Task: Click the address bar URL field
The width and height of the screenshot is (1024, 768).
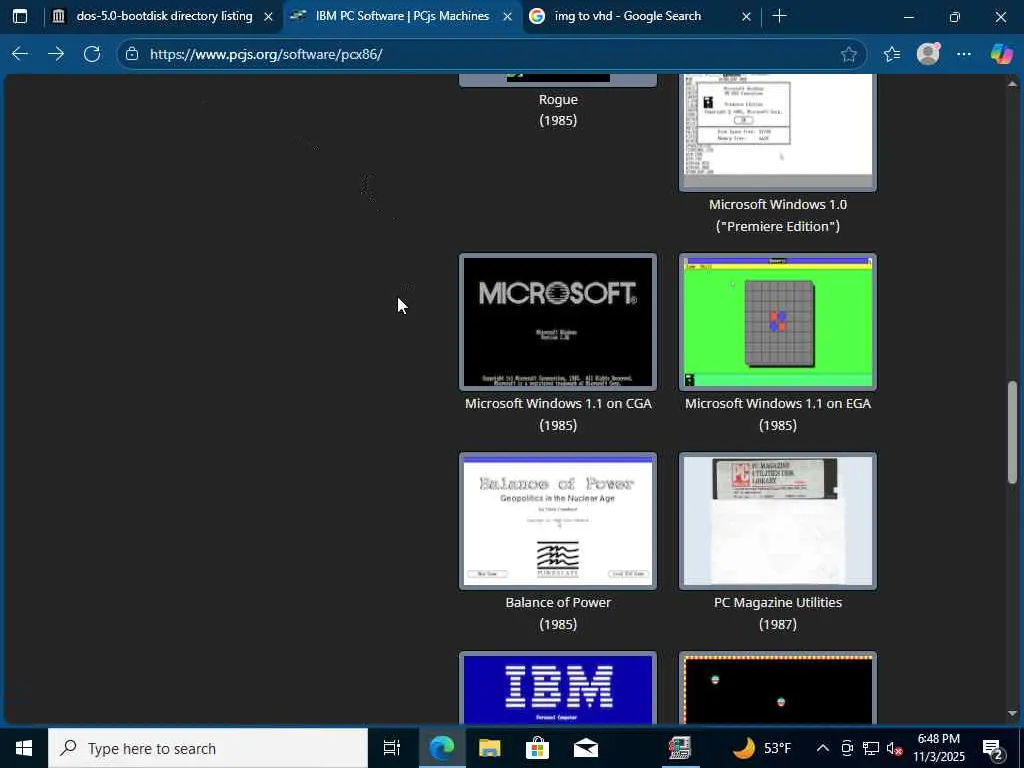Action: point(490,54)
